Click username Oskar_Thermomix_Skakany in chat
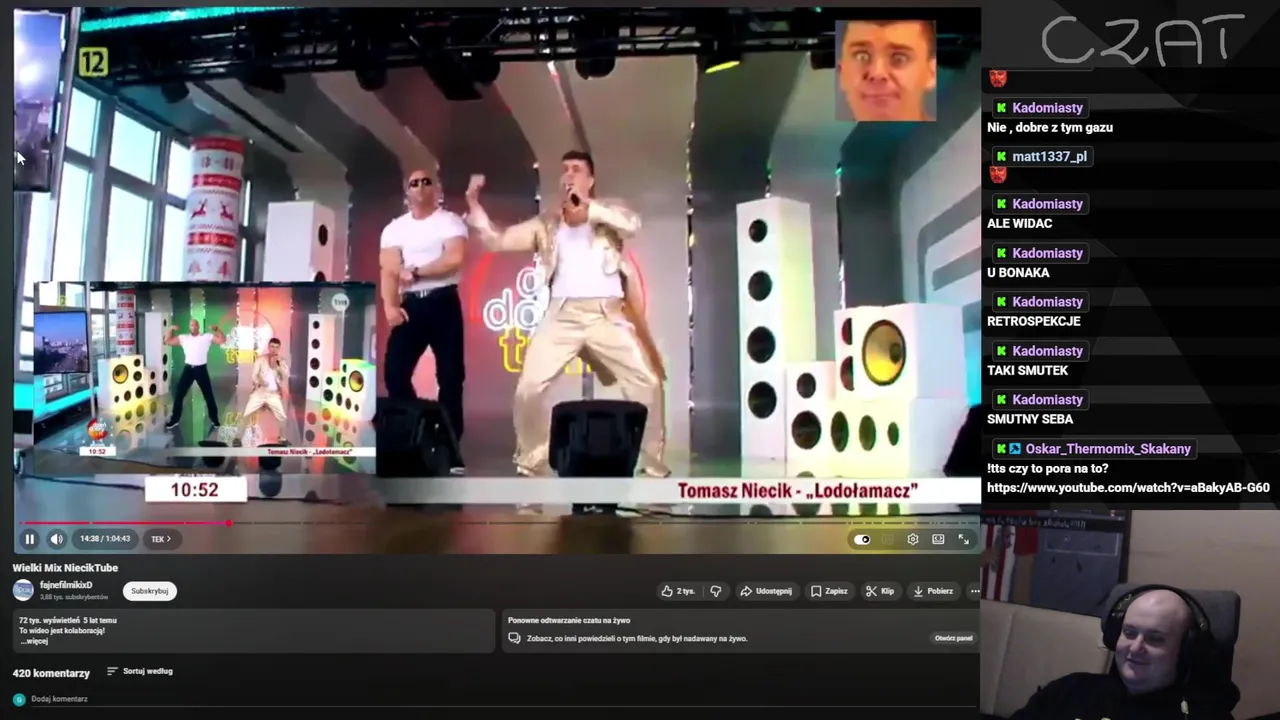1280x720 pixels. (x=1108, y=449)
